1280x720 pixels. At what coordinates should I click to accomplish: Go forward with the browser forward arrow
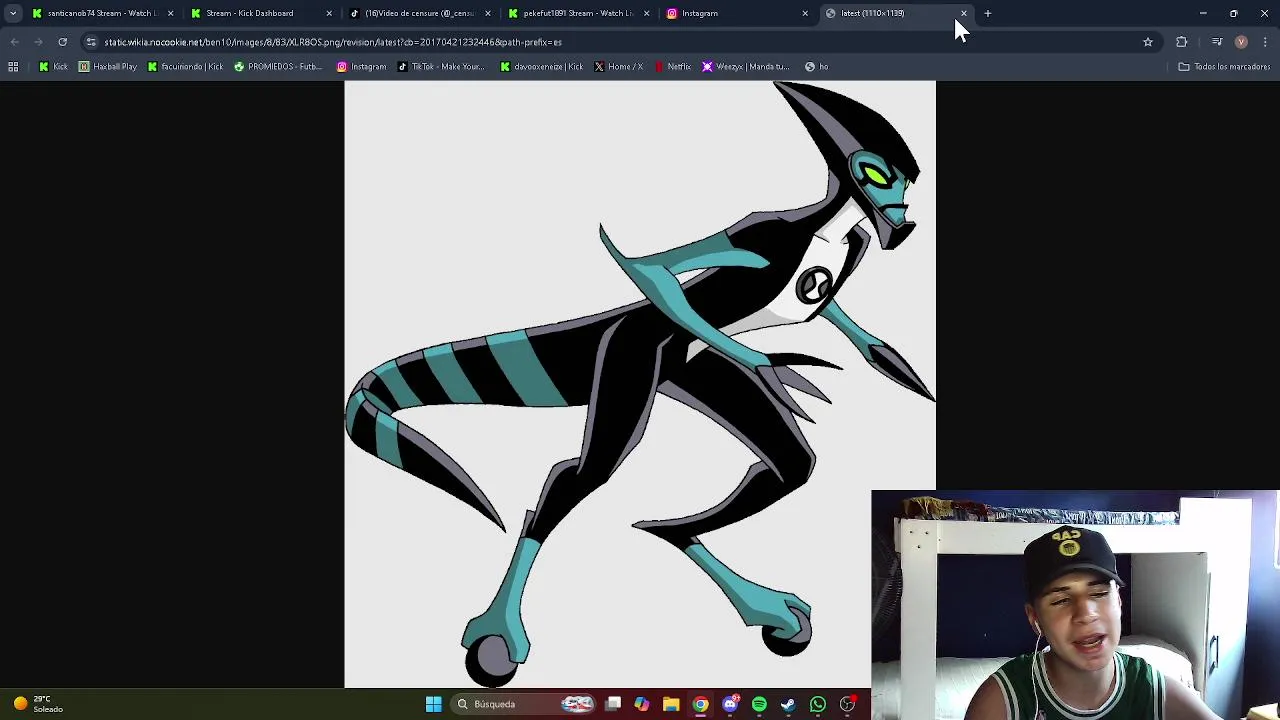click(38, 42)
